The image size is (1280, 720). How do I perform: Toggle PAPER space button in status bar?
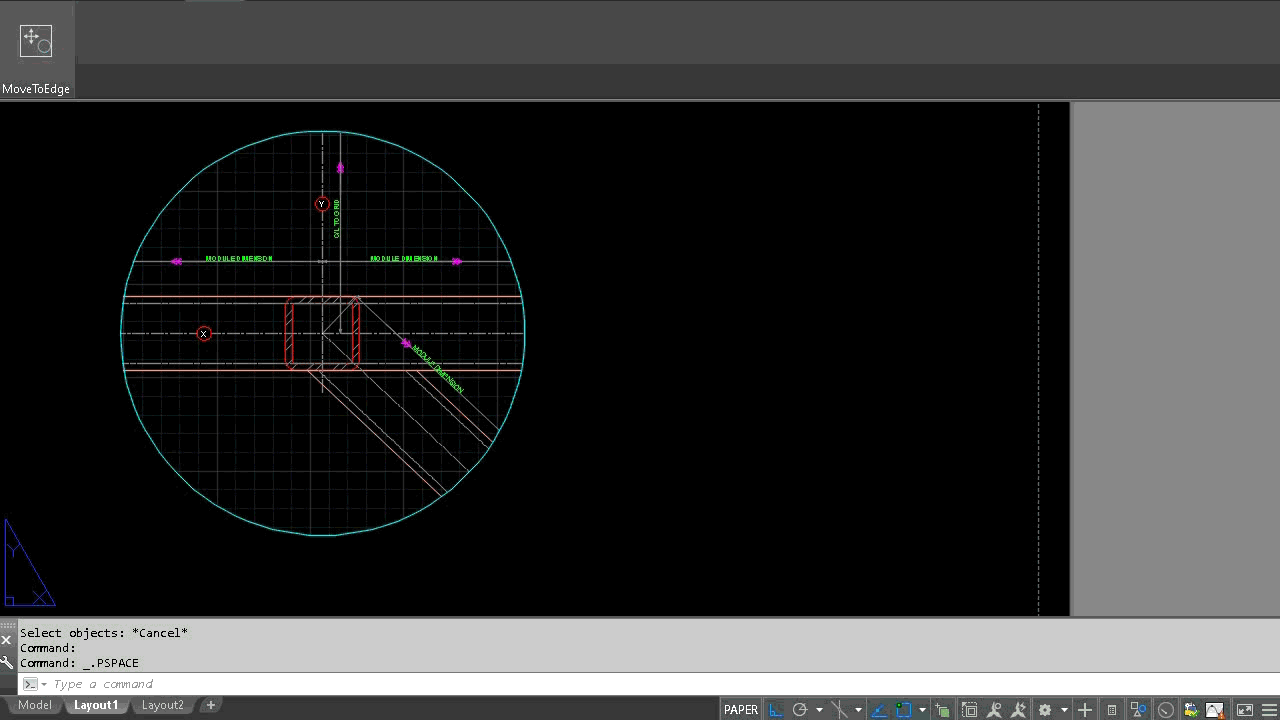(x=741, y=710)
